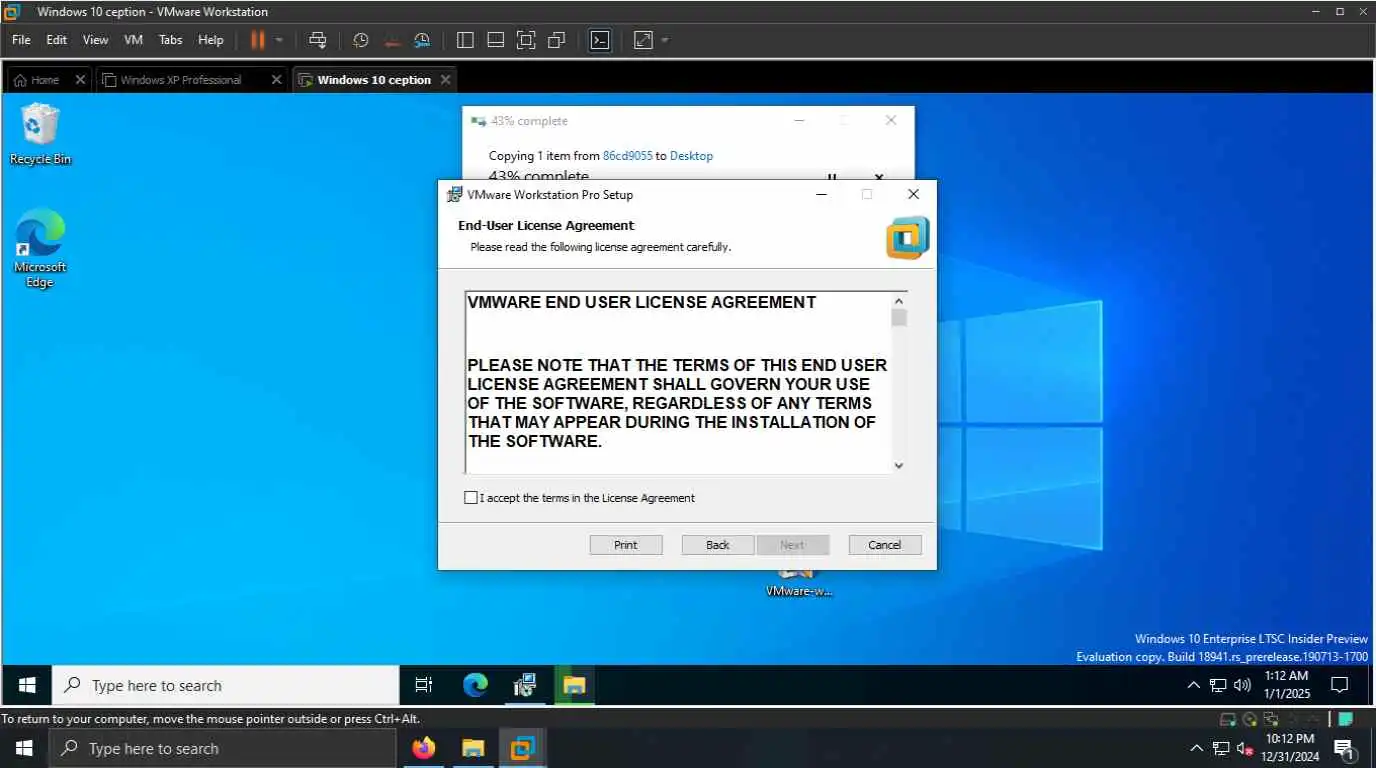Open the Tabs menu
The image size is (1376, 768).
171,40
